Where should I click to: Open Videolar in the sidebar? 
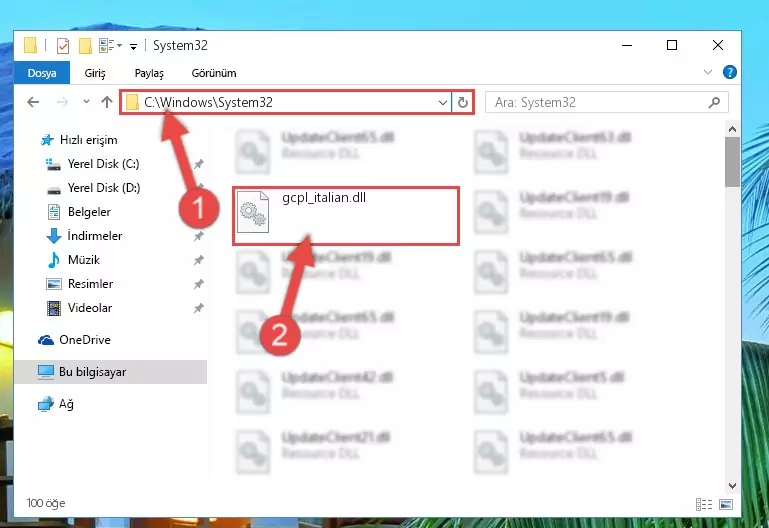pos(90,308)
